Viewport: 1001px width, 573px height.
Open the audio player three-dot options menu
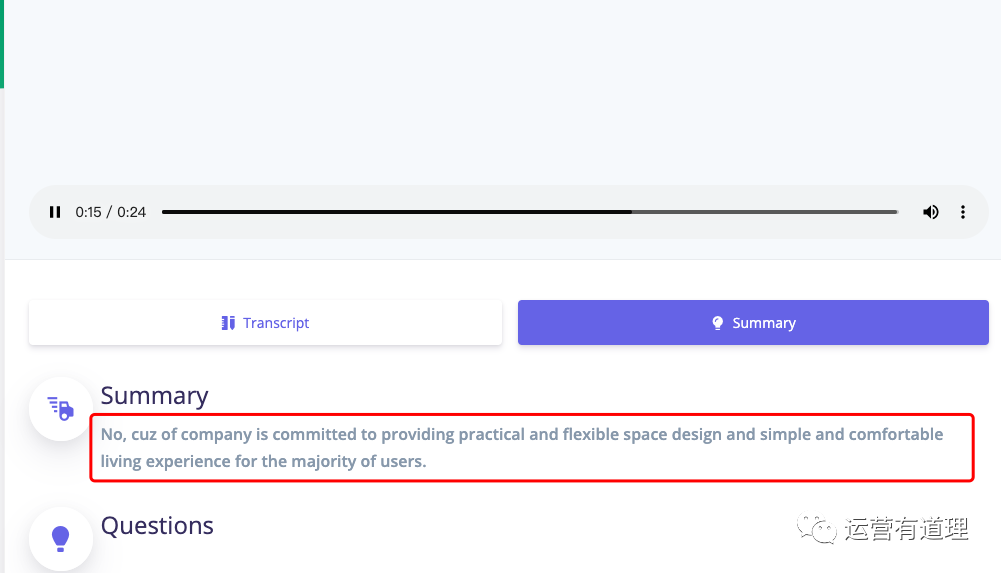click(963, 212)
